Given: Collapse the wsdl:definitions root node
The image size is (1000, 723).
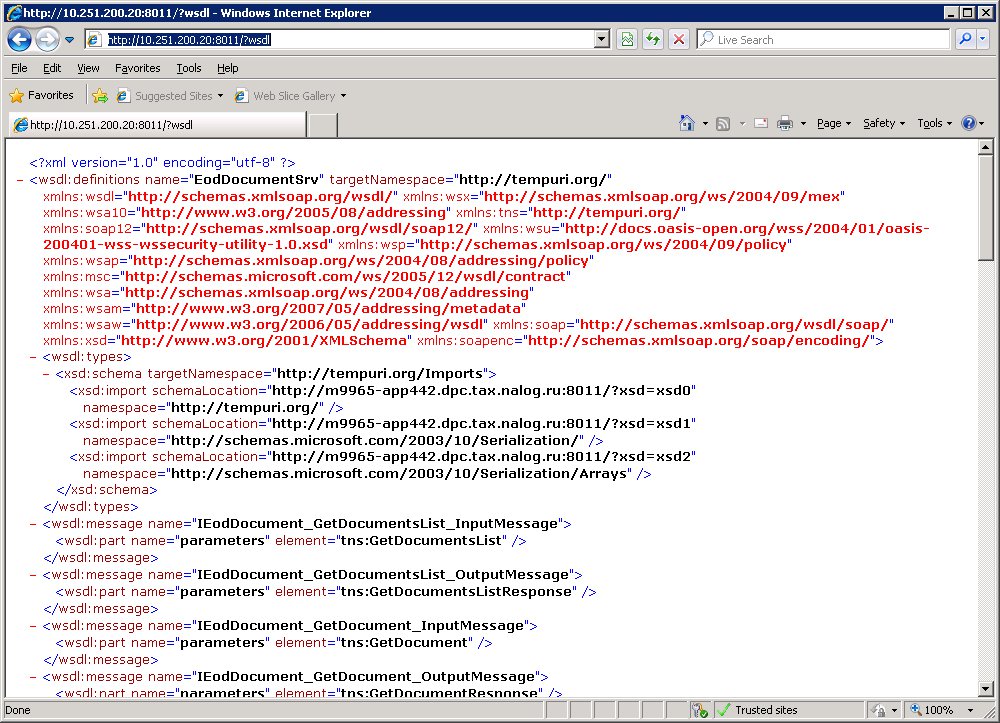Looking at the screenshot, I should point(21,180).
